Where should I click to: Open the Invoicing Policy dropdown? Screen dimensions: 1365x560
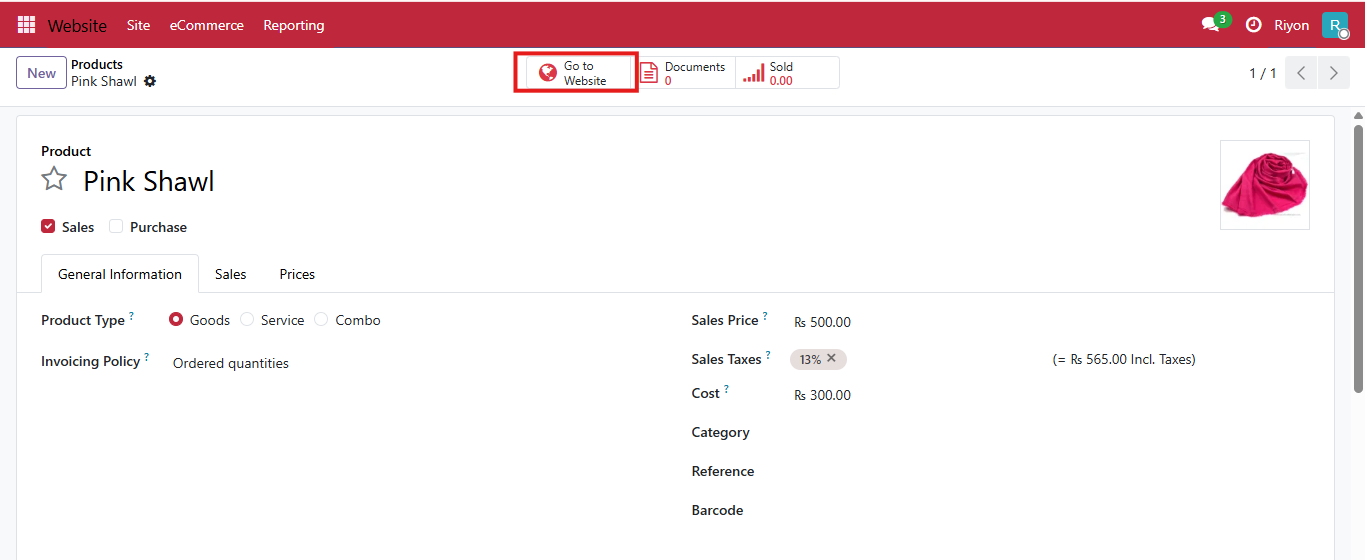click(x=231, y=363)
